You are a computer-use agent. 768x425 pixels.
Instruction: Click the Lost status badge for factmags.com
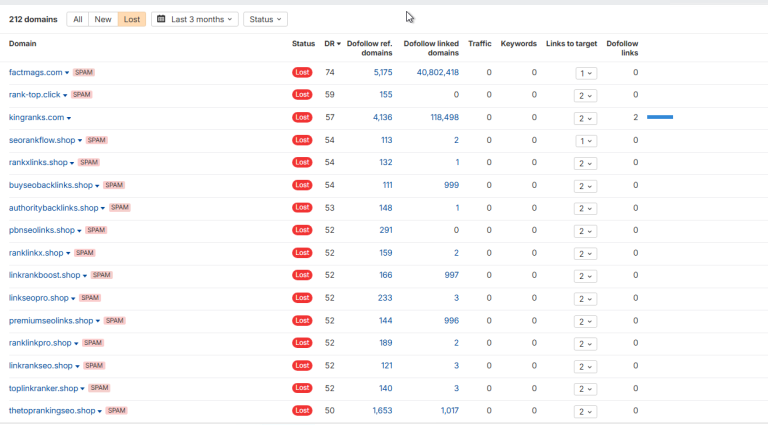click(302, 72)
